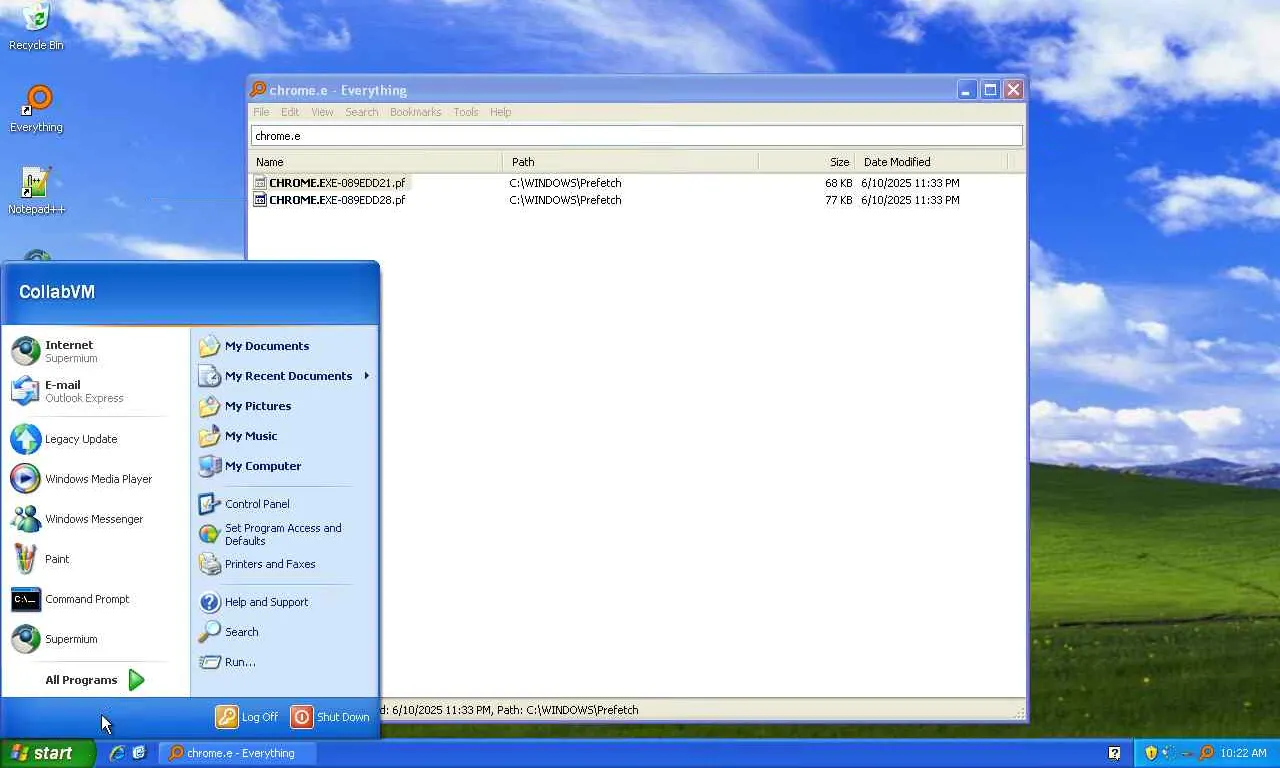The image size is (1280, 768).
Task: Select the Everything desktop shortcut
Action: tap(36, 109)
